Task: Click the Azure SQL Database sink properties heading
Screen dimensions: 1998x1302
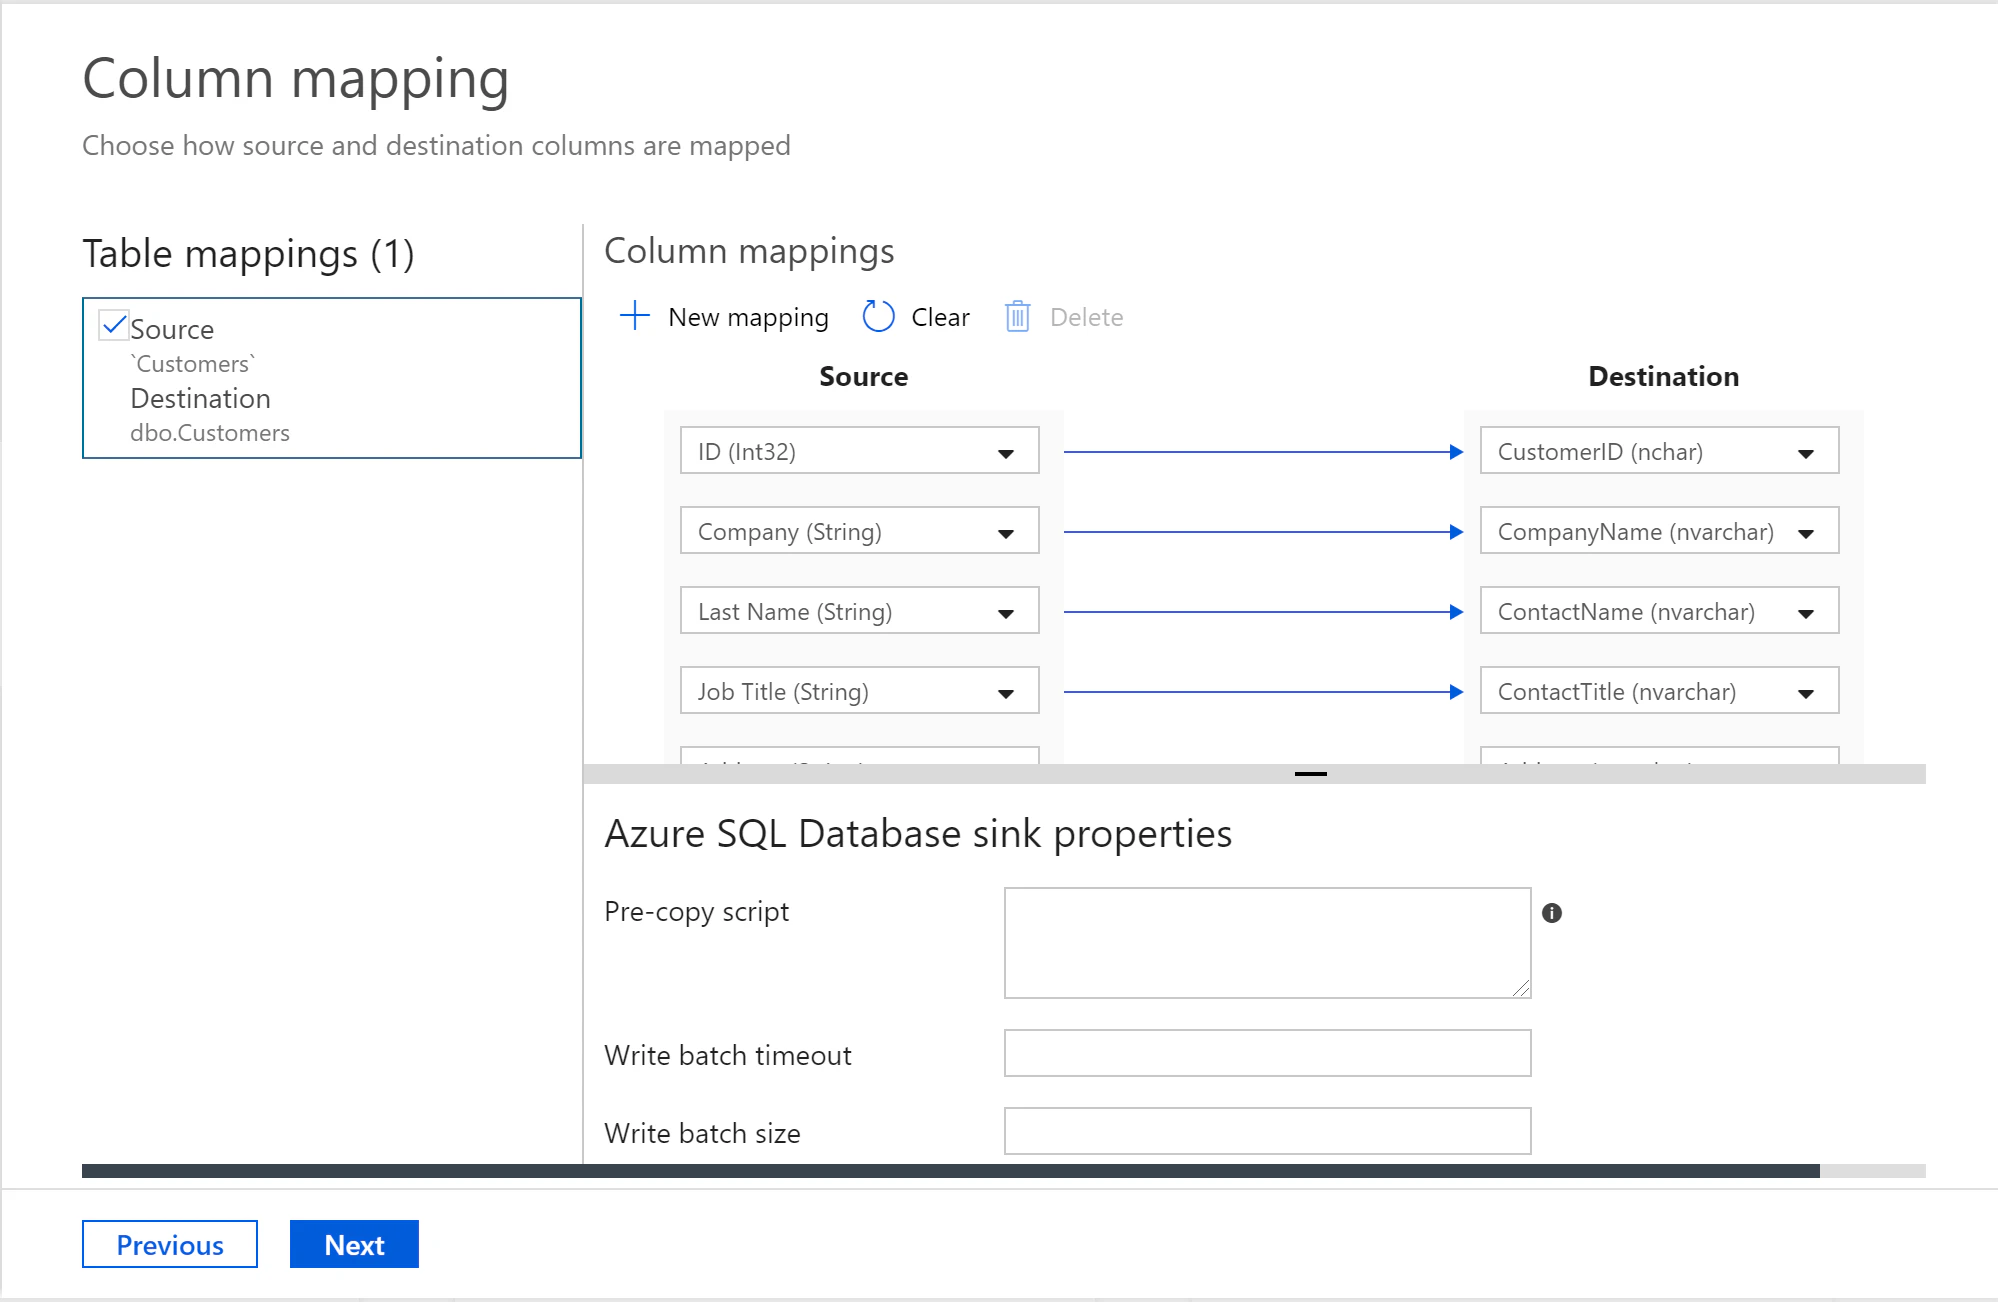Action: point(918,834)
